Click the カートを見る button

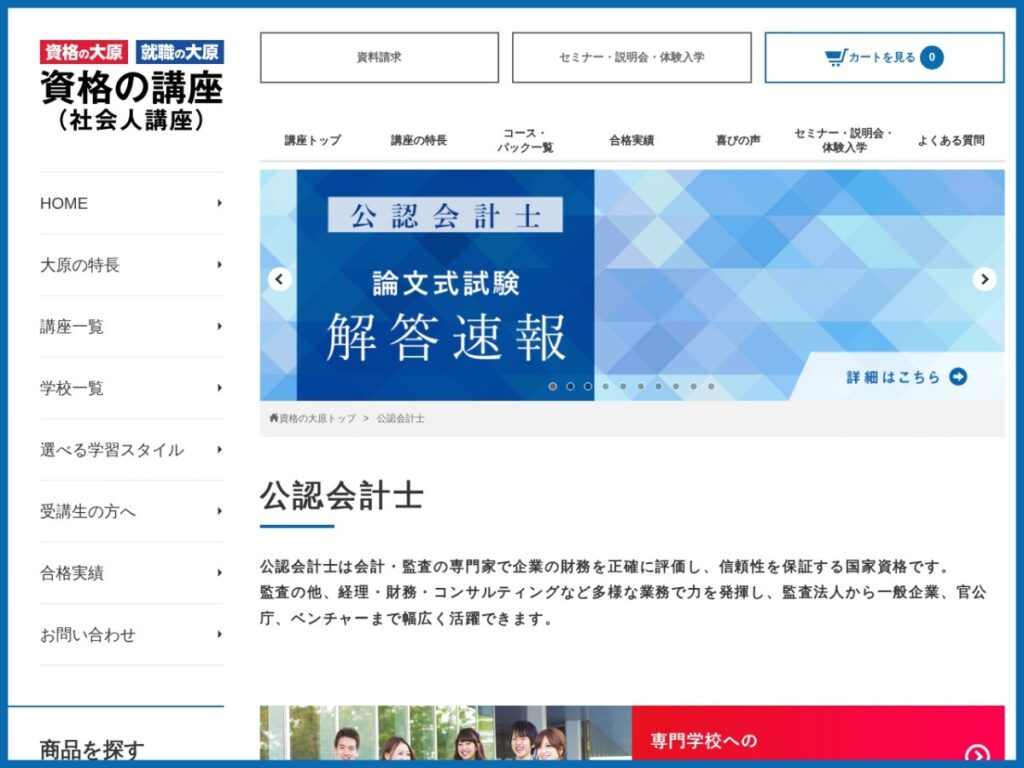point(884,57)
